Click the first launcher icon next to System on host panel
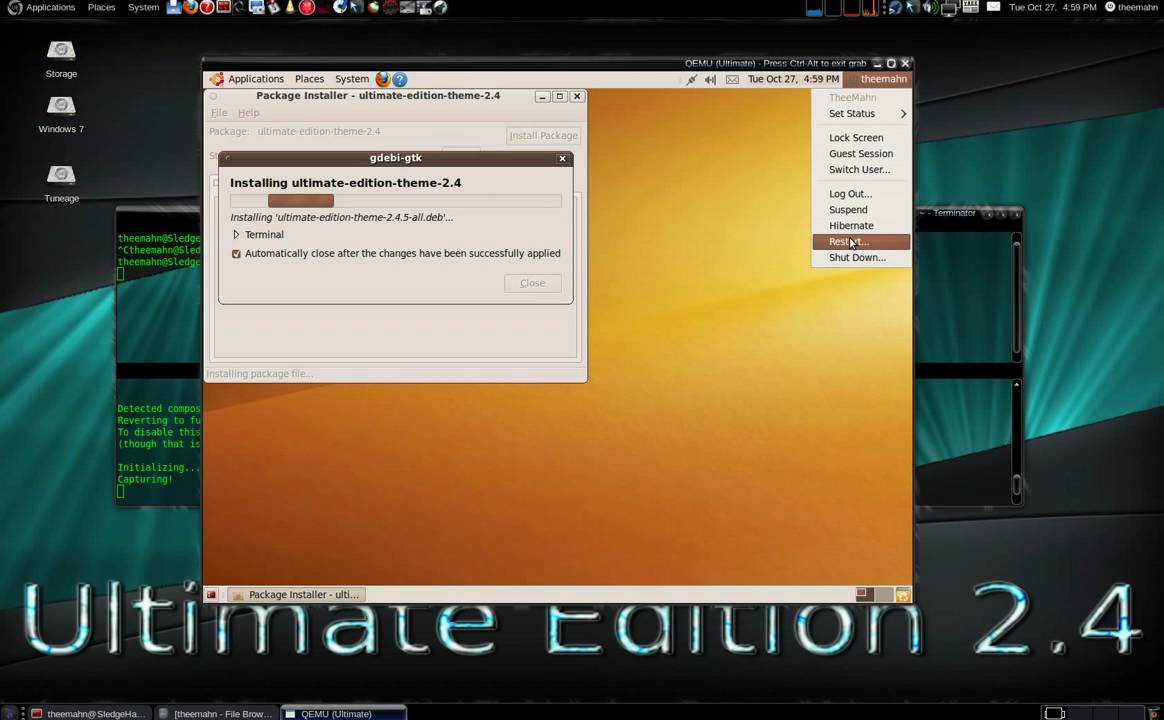Viewport: 1164px width, 720px height. point(174,7)
